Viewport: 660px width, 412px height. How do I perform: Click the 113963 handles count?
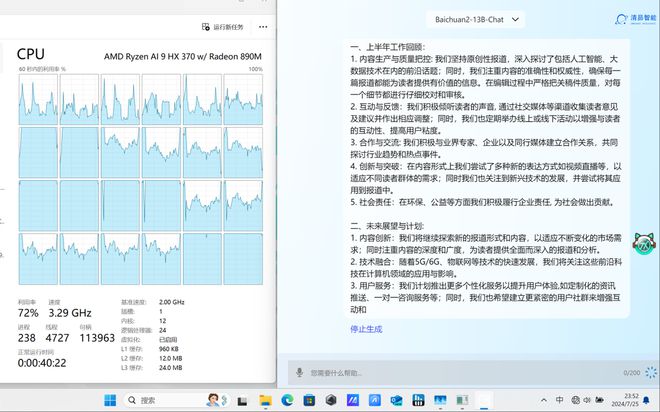coord(97,338)
